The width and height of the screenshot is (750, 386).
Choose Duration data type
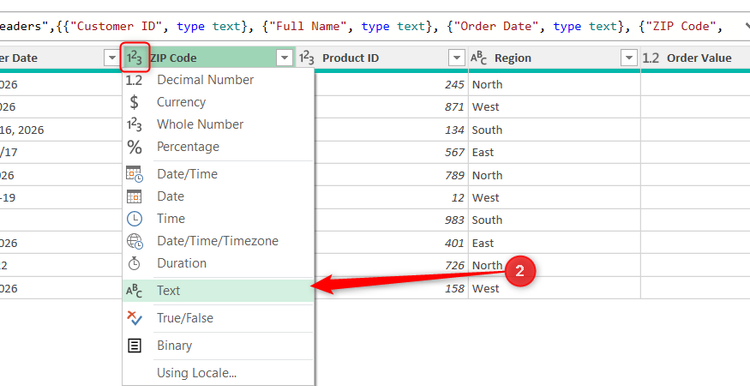[219, 263]
